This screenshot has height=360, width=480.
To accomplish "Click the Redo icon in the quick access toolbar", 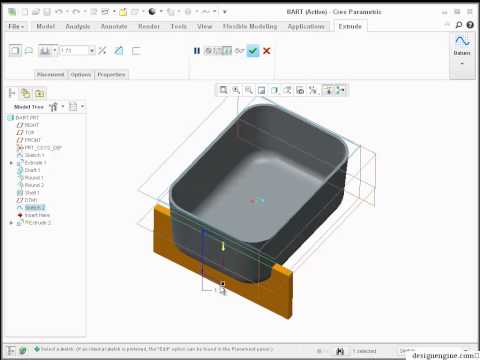I will coord(76,12).
